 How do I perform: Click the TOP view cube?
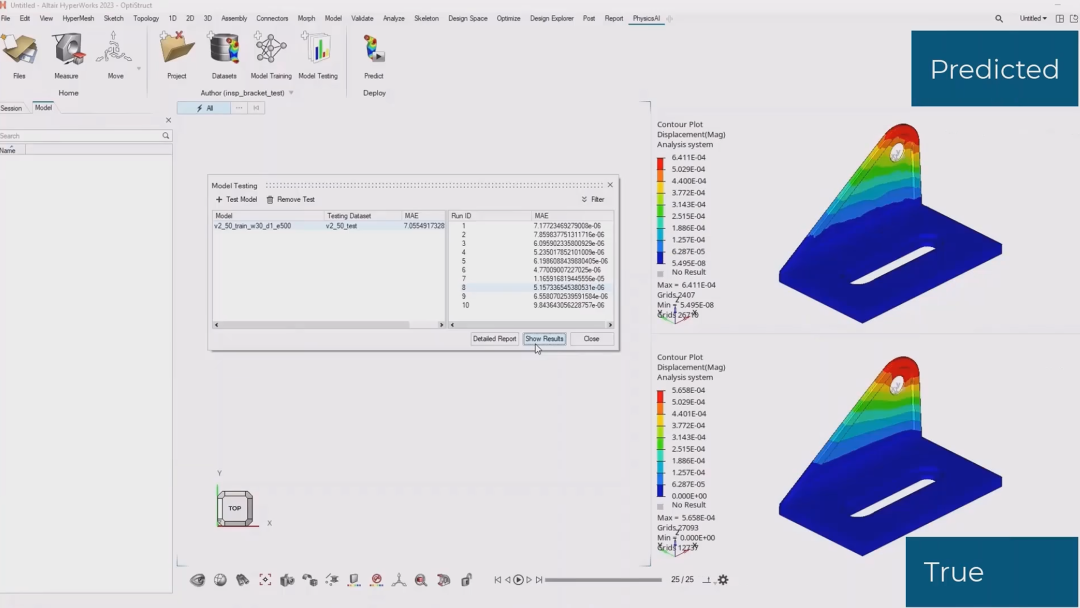[x=235, y=508]
